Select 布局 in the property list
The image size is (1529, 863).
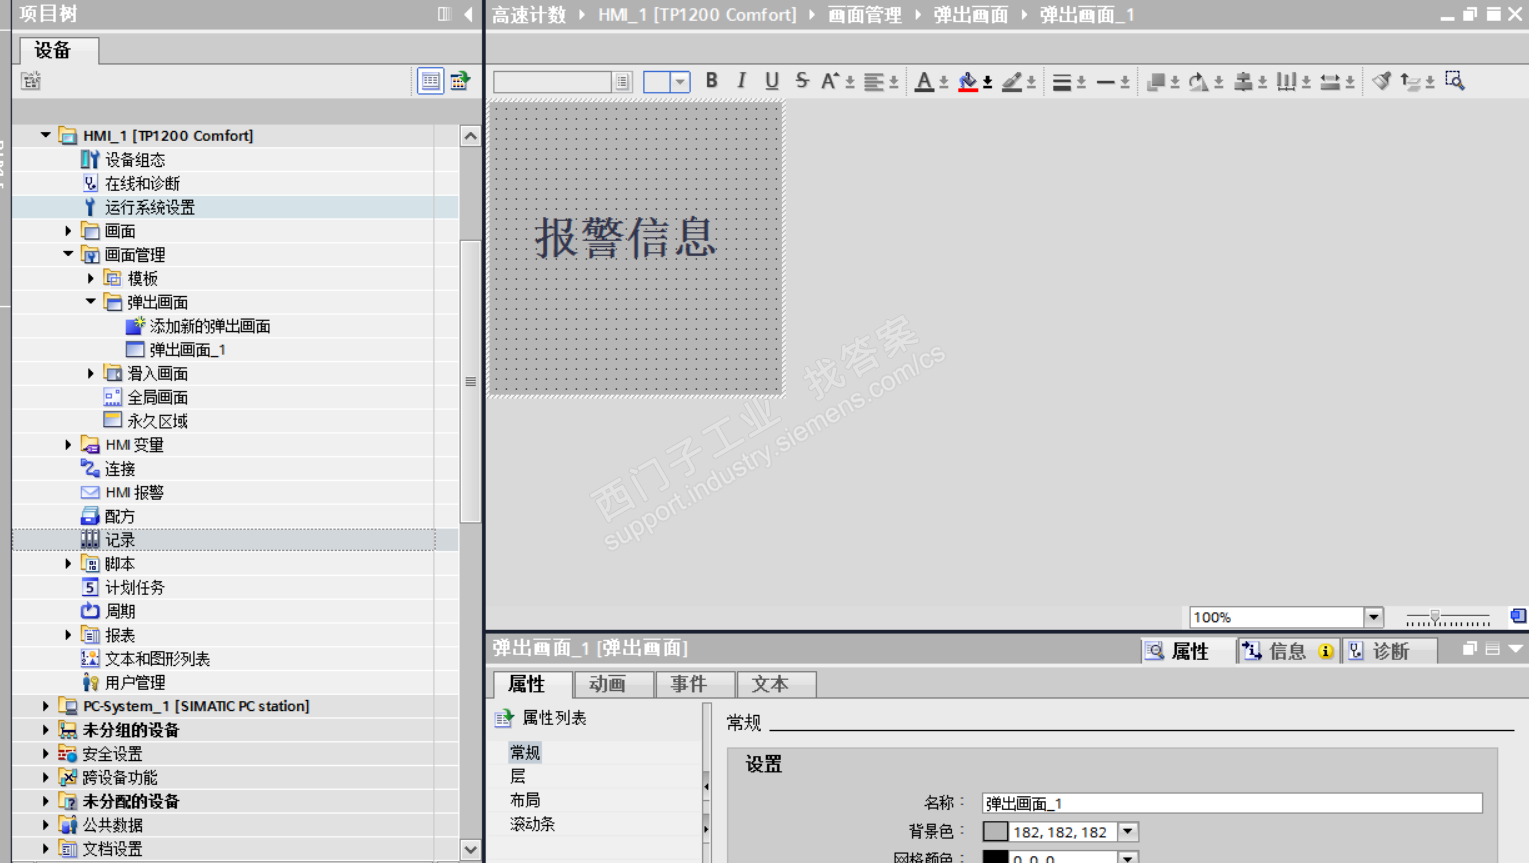(525, 800)
